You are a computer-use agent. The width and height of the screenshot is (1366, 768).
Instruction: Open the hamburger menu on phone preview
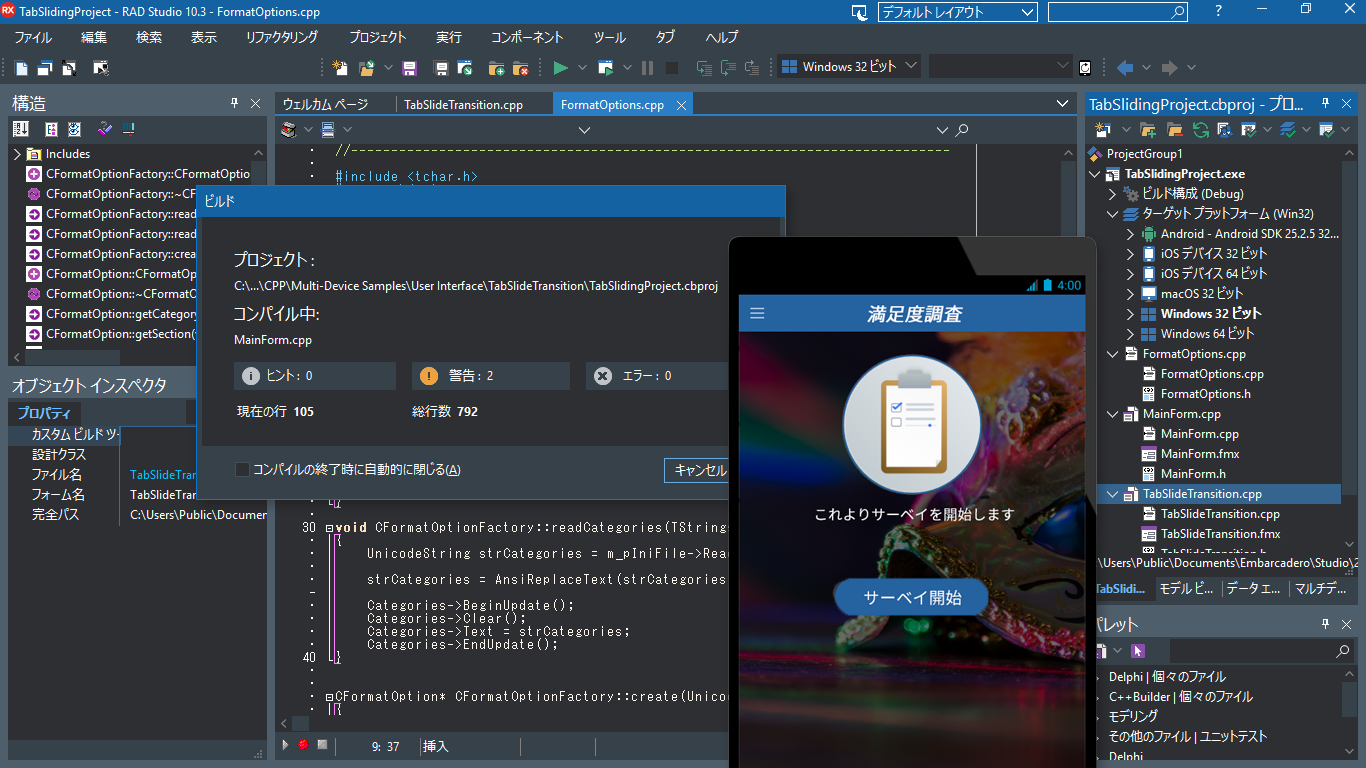coord(757,314)
